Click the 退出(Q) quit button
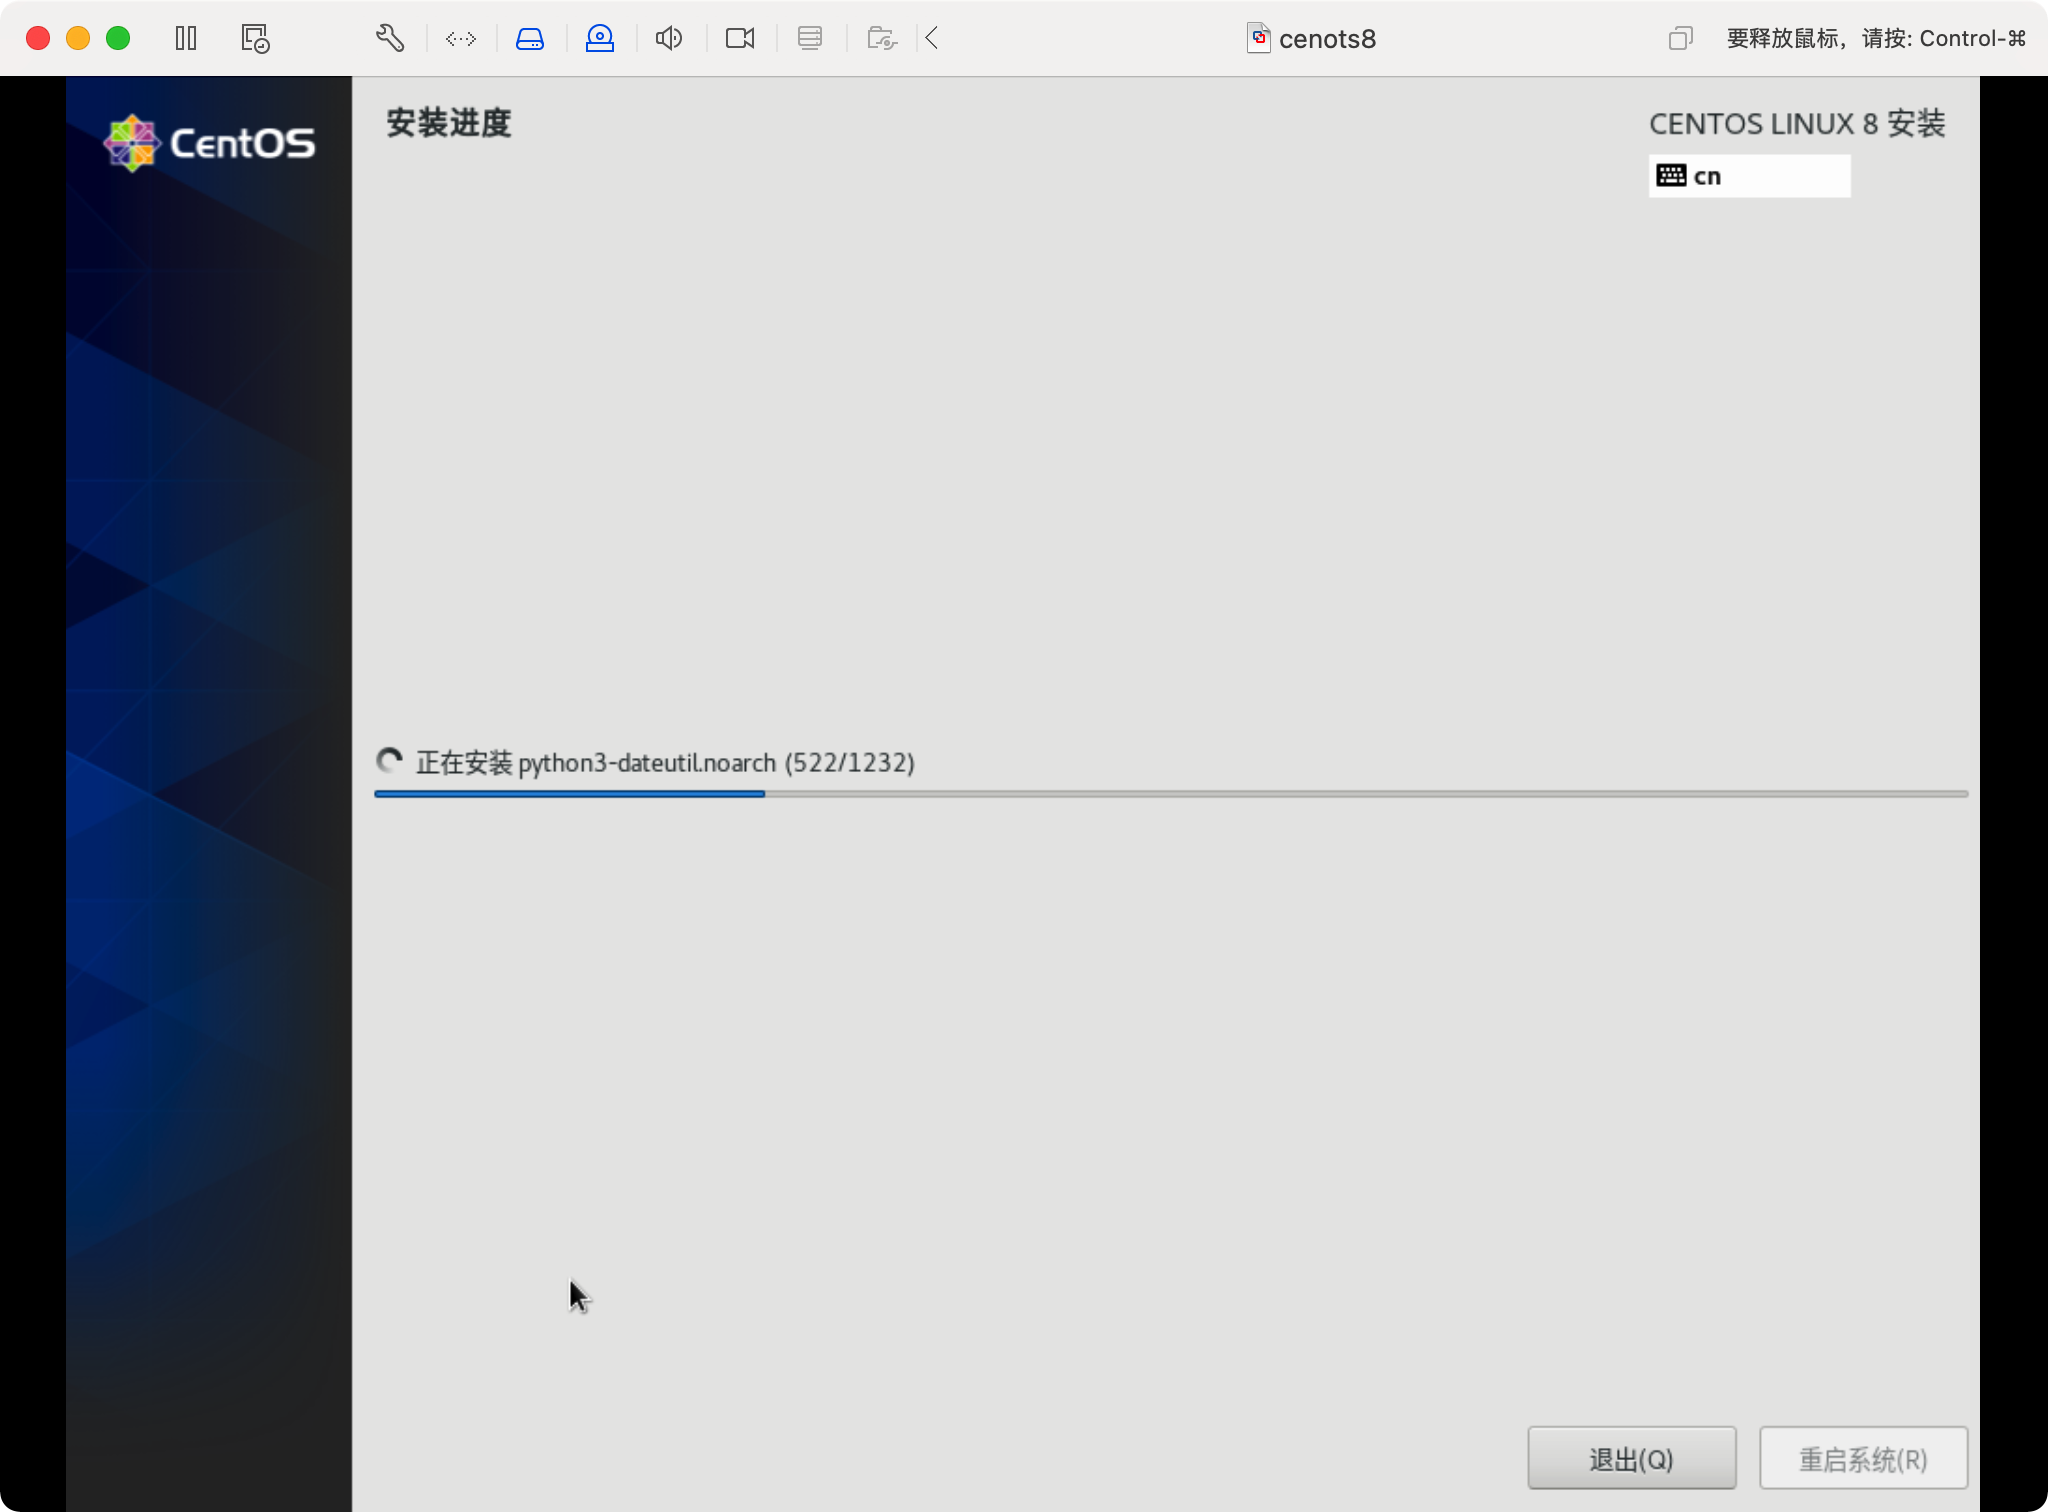2048x1512 pixels. click(1631, 1459)
